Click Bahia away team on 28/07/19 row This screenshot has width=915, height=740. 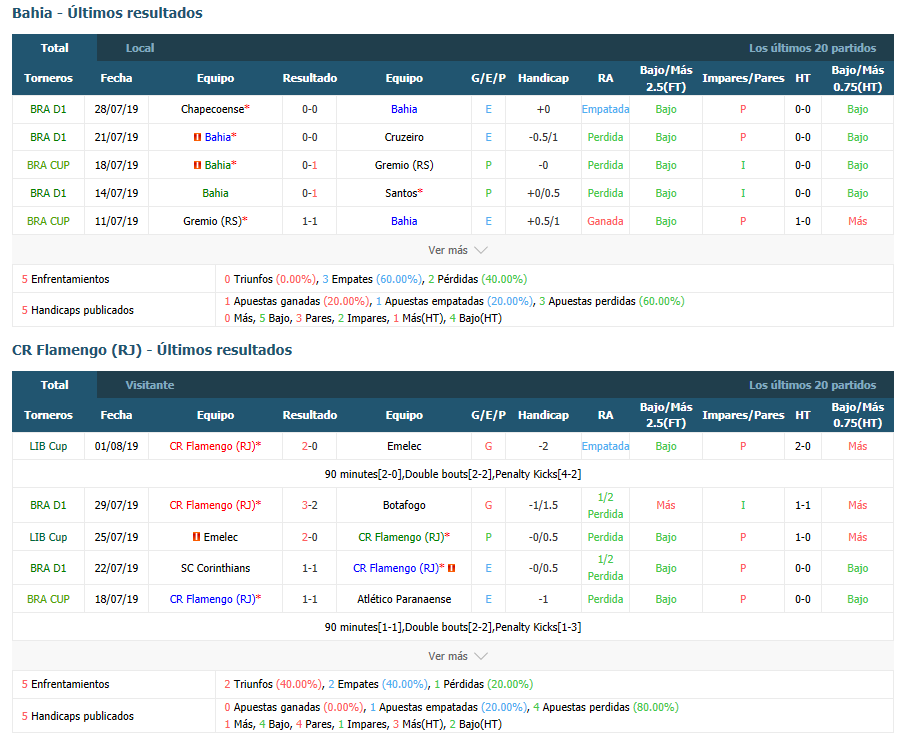[404, 109]
